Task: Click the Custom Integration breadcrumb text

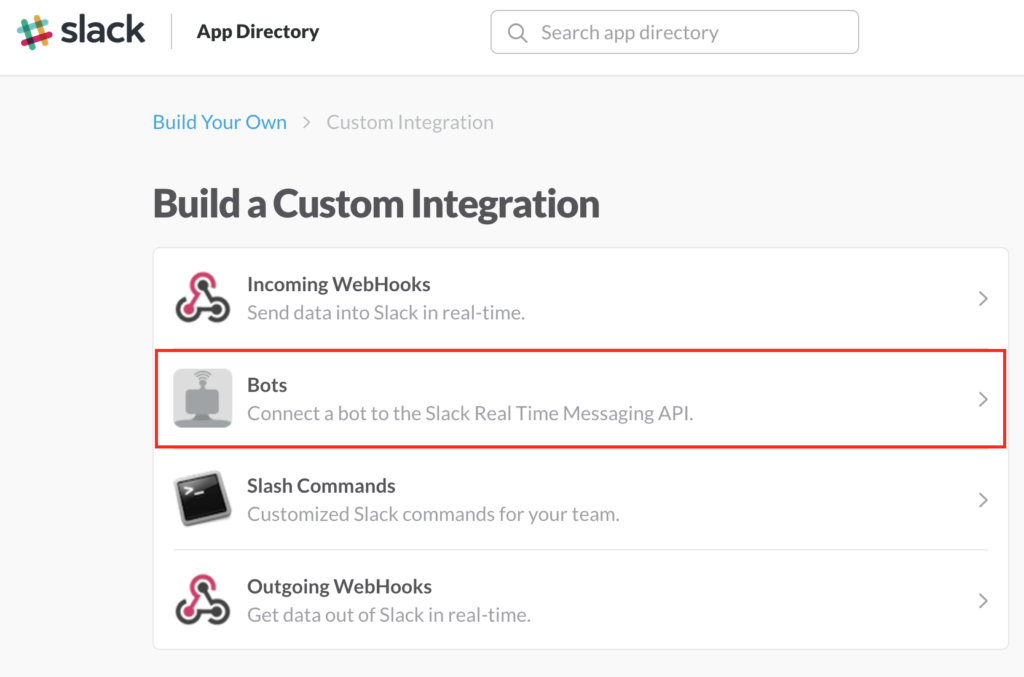Action: point(410,123)
